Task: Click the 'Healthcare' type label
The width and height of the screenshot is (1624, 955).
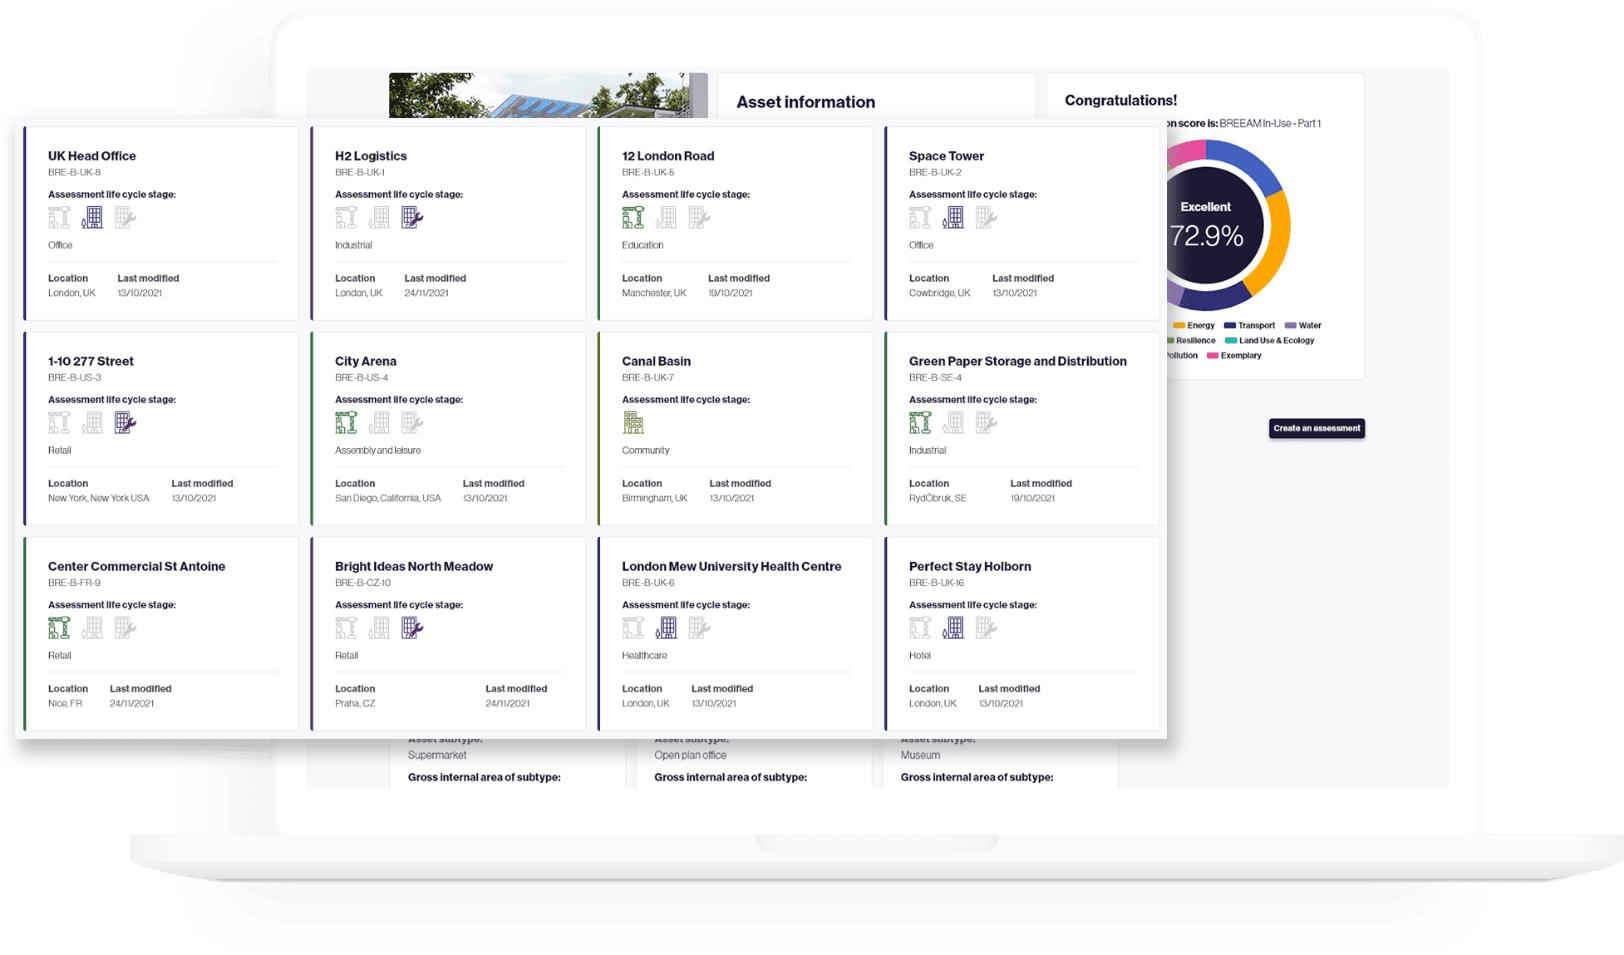Action: tap(645, 655)
